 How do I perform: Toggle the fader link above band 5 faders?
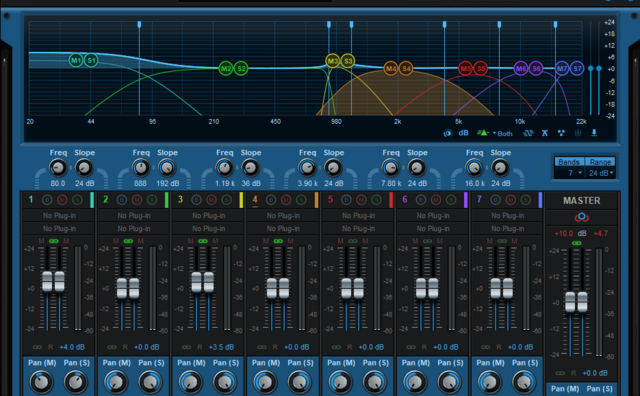point(353,241)
